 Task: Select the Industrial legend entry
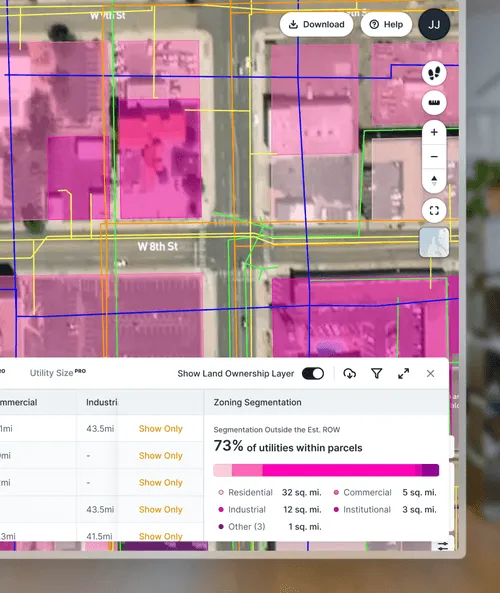pyautogui.click(x=242, y=509)
